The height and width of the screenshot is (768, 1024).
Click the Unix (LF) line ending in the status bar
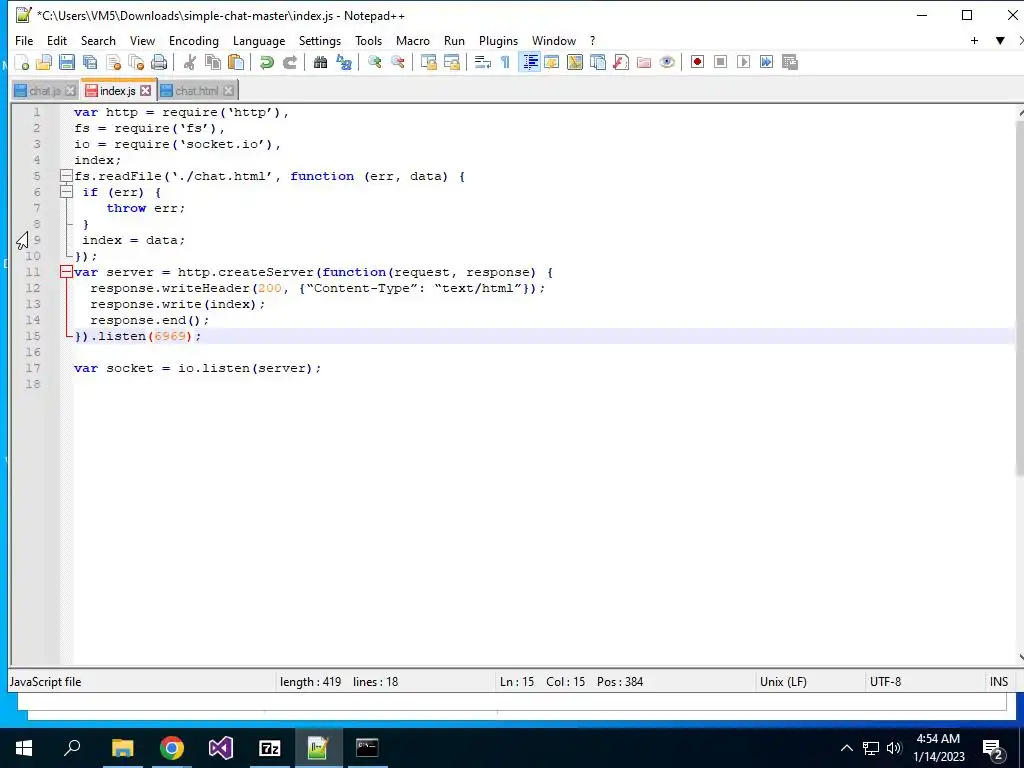(783, 682)
